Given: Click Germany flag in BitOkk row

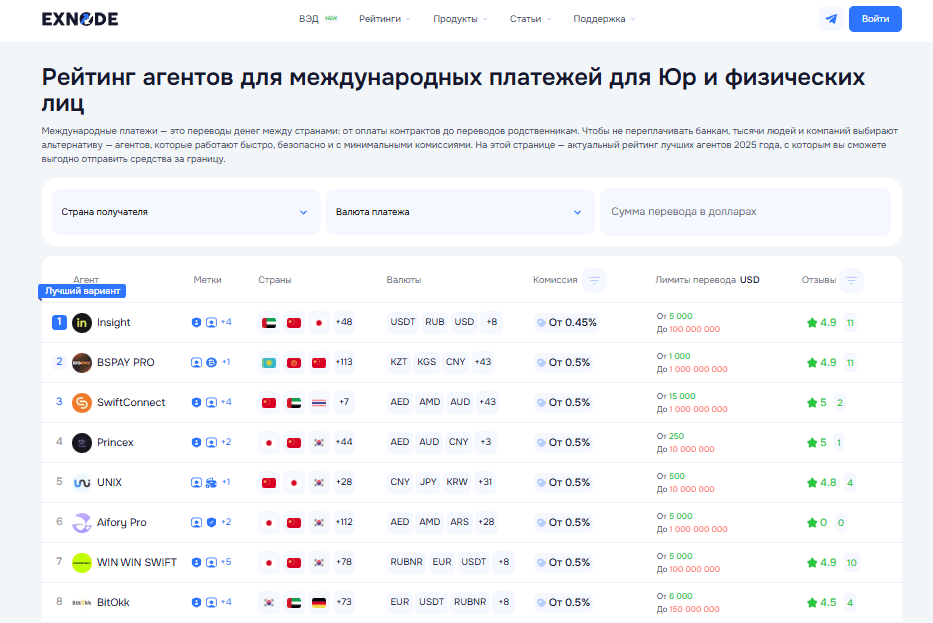Looking at the screenshot, I should coord(319,602).
